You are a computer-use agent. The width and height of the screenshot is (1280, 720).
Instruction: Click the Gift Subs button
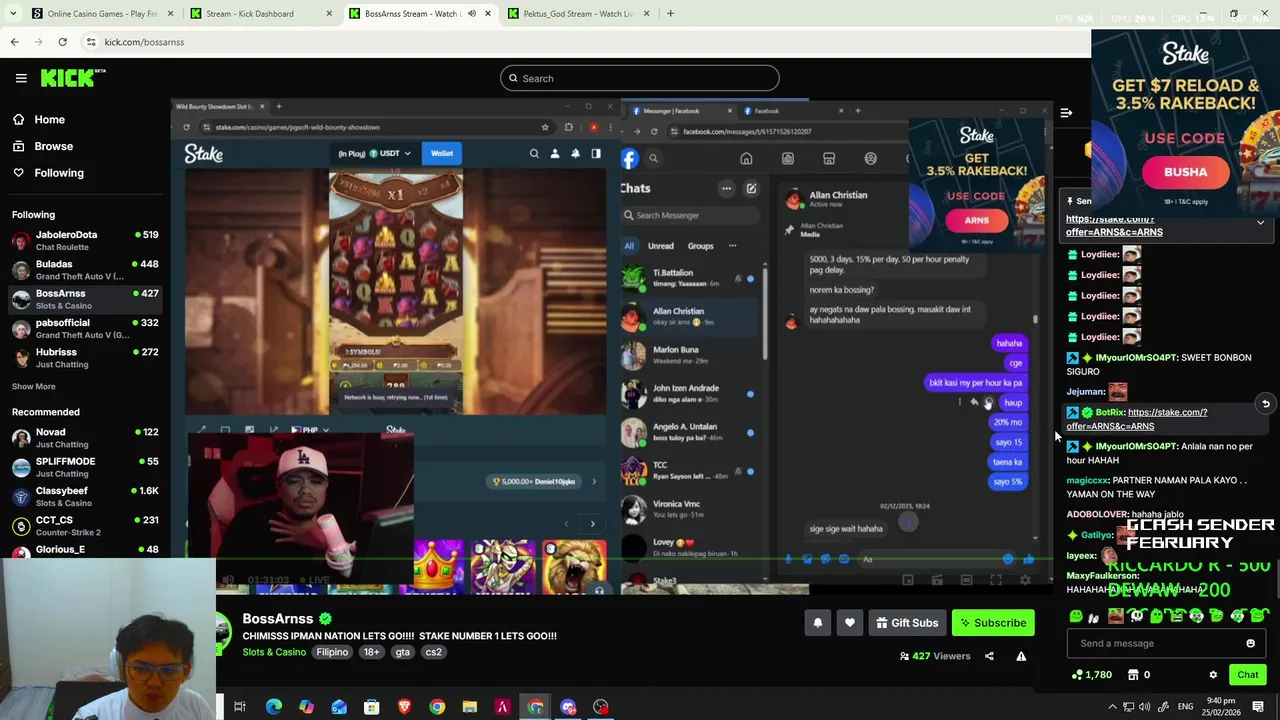coord(907,623)
